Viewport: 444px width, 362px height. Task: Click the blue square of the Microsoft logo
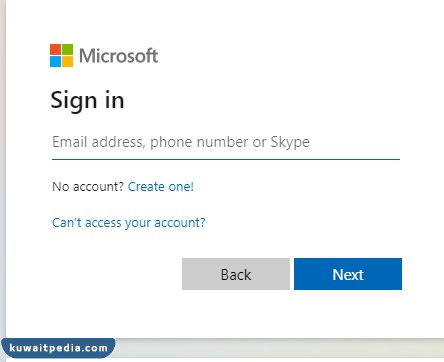coord(55,61)
